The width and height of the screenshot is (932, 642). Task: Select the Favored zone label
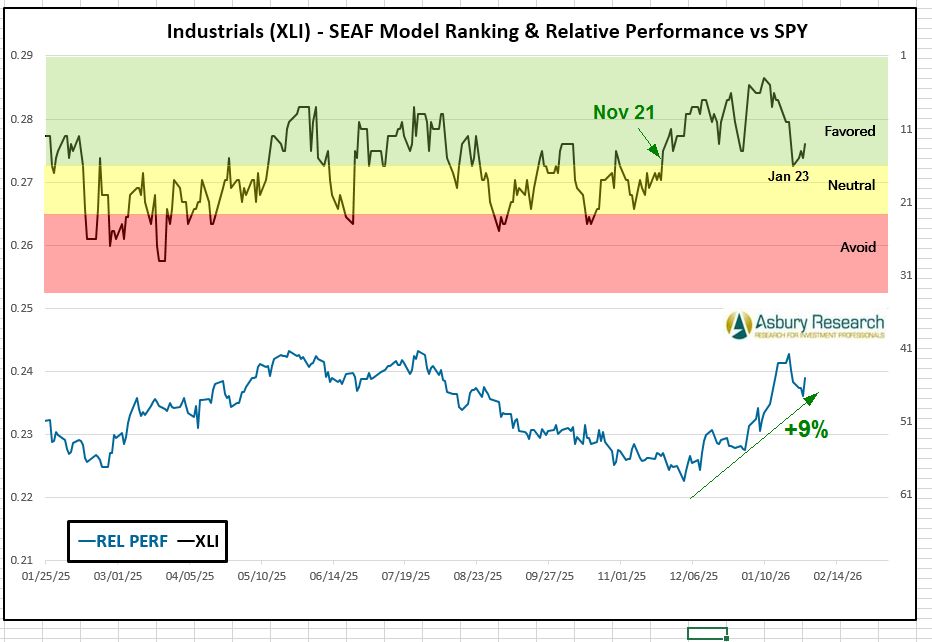point(849,131)
